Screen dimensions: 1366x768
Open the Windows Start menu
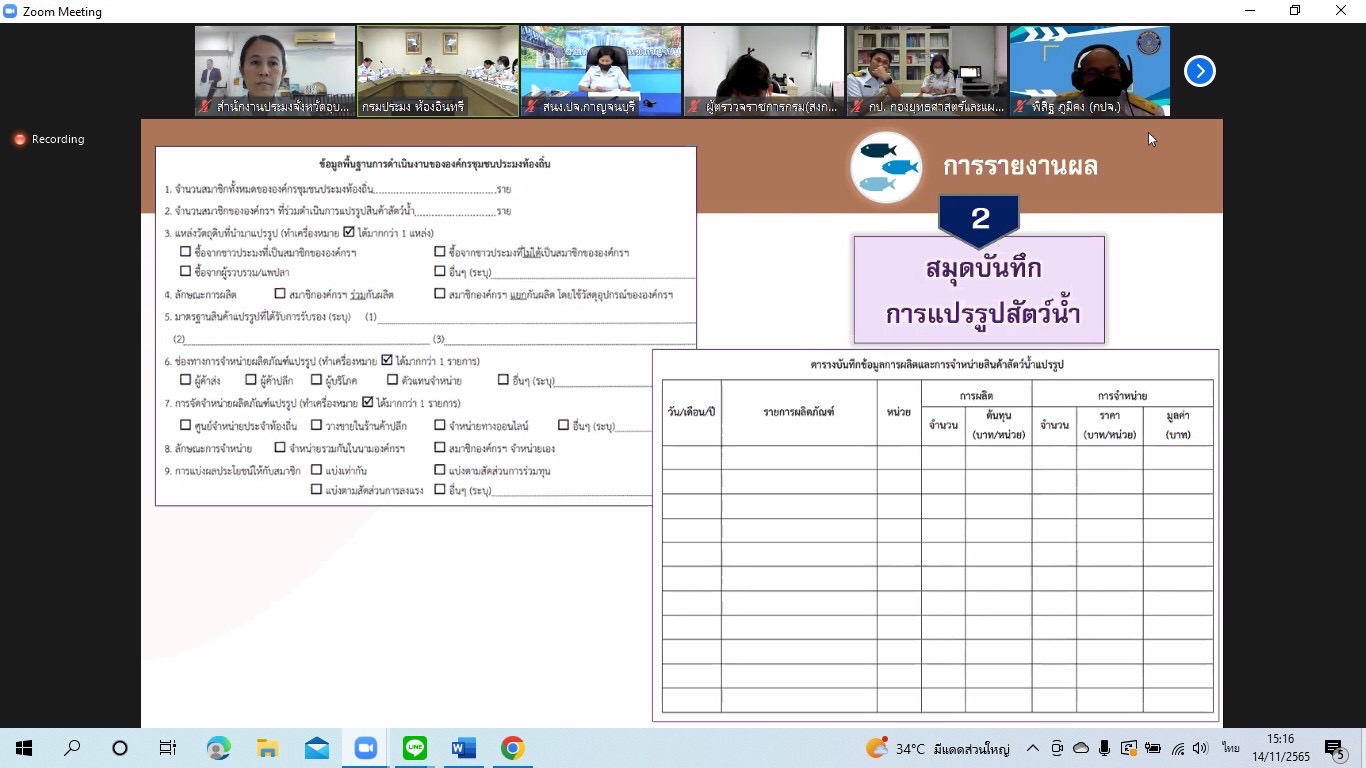[x=24, y=748]
